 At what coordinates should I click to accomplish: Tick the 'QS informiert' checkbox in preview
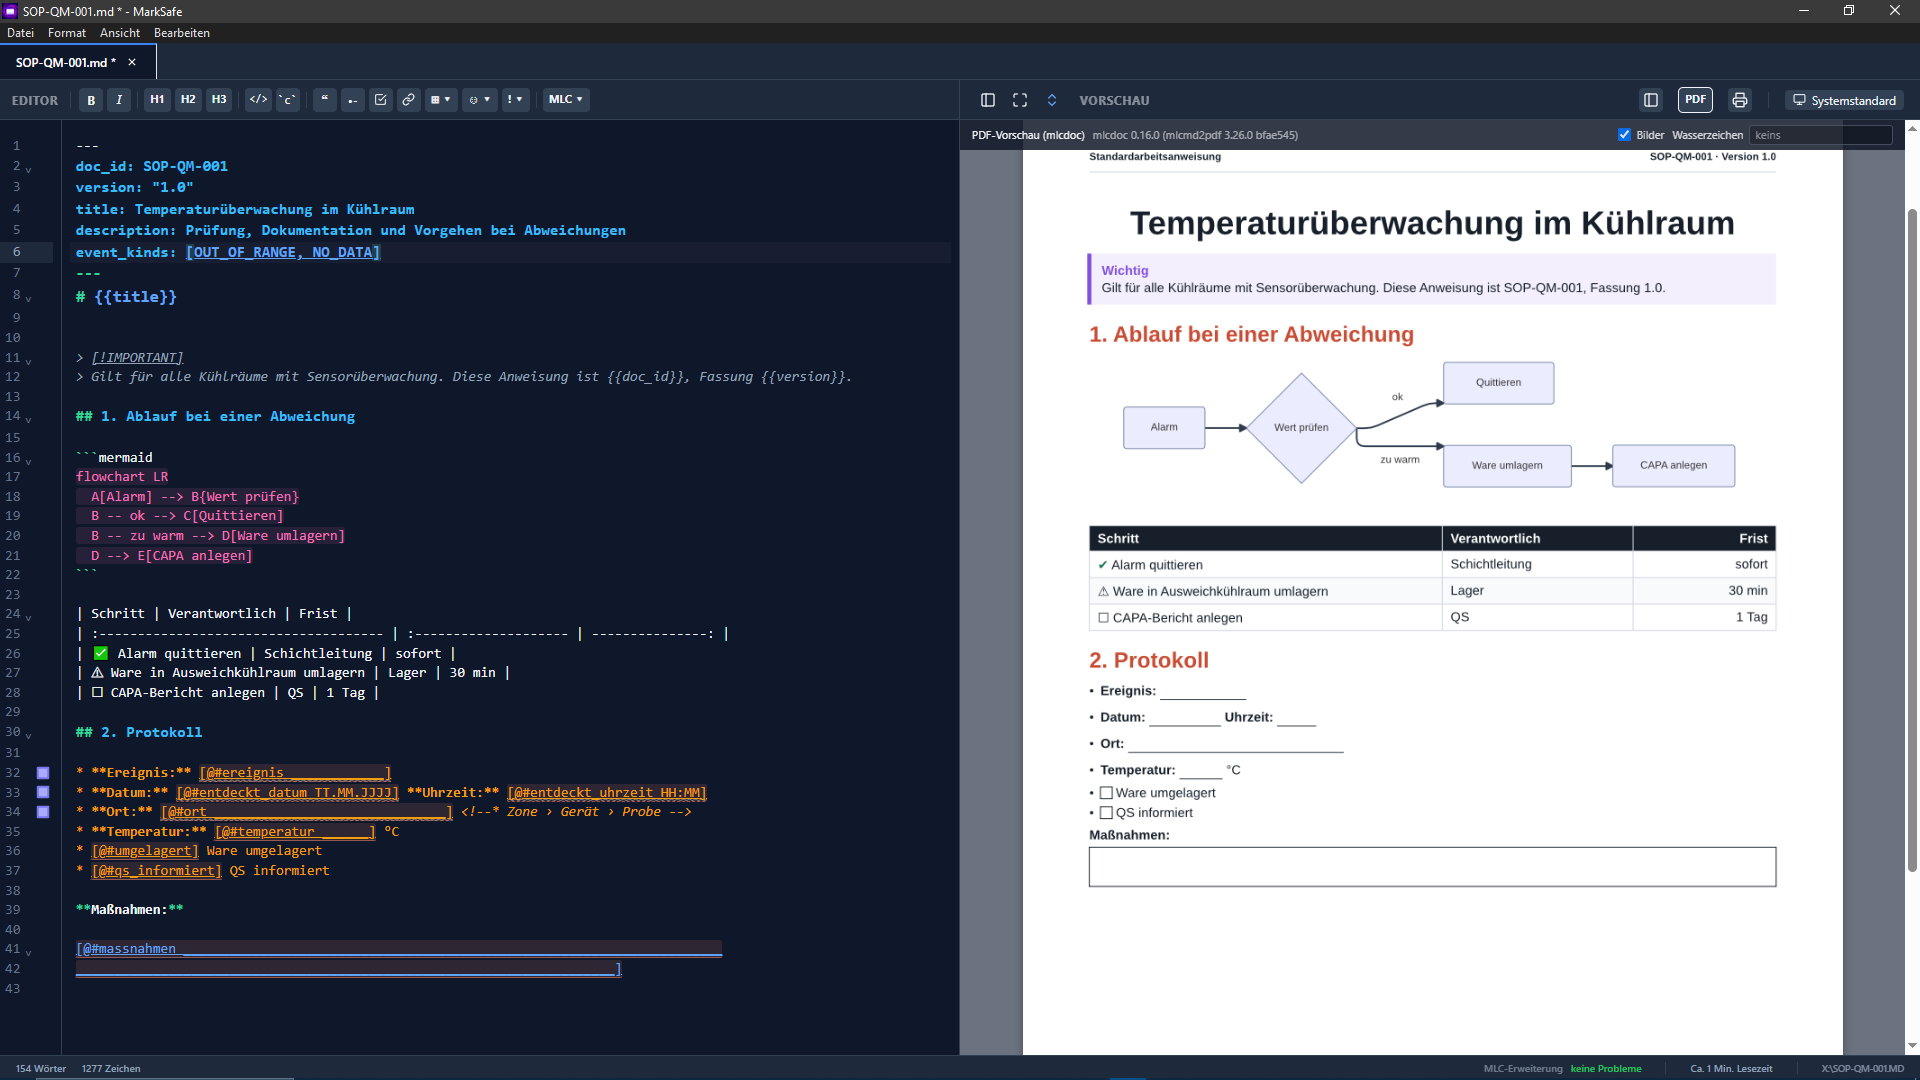(x=1106, y=813)
